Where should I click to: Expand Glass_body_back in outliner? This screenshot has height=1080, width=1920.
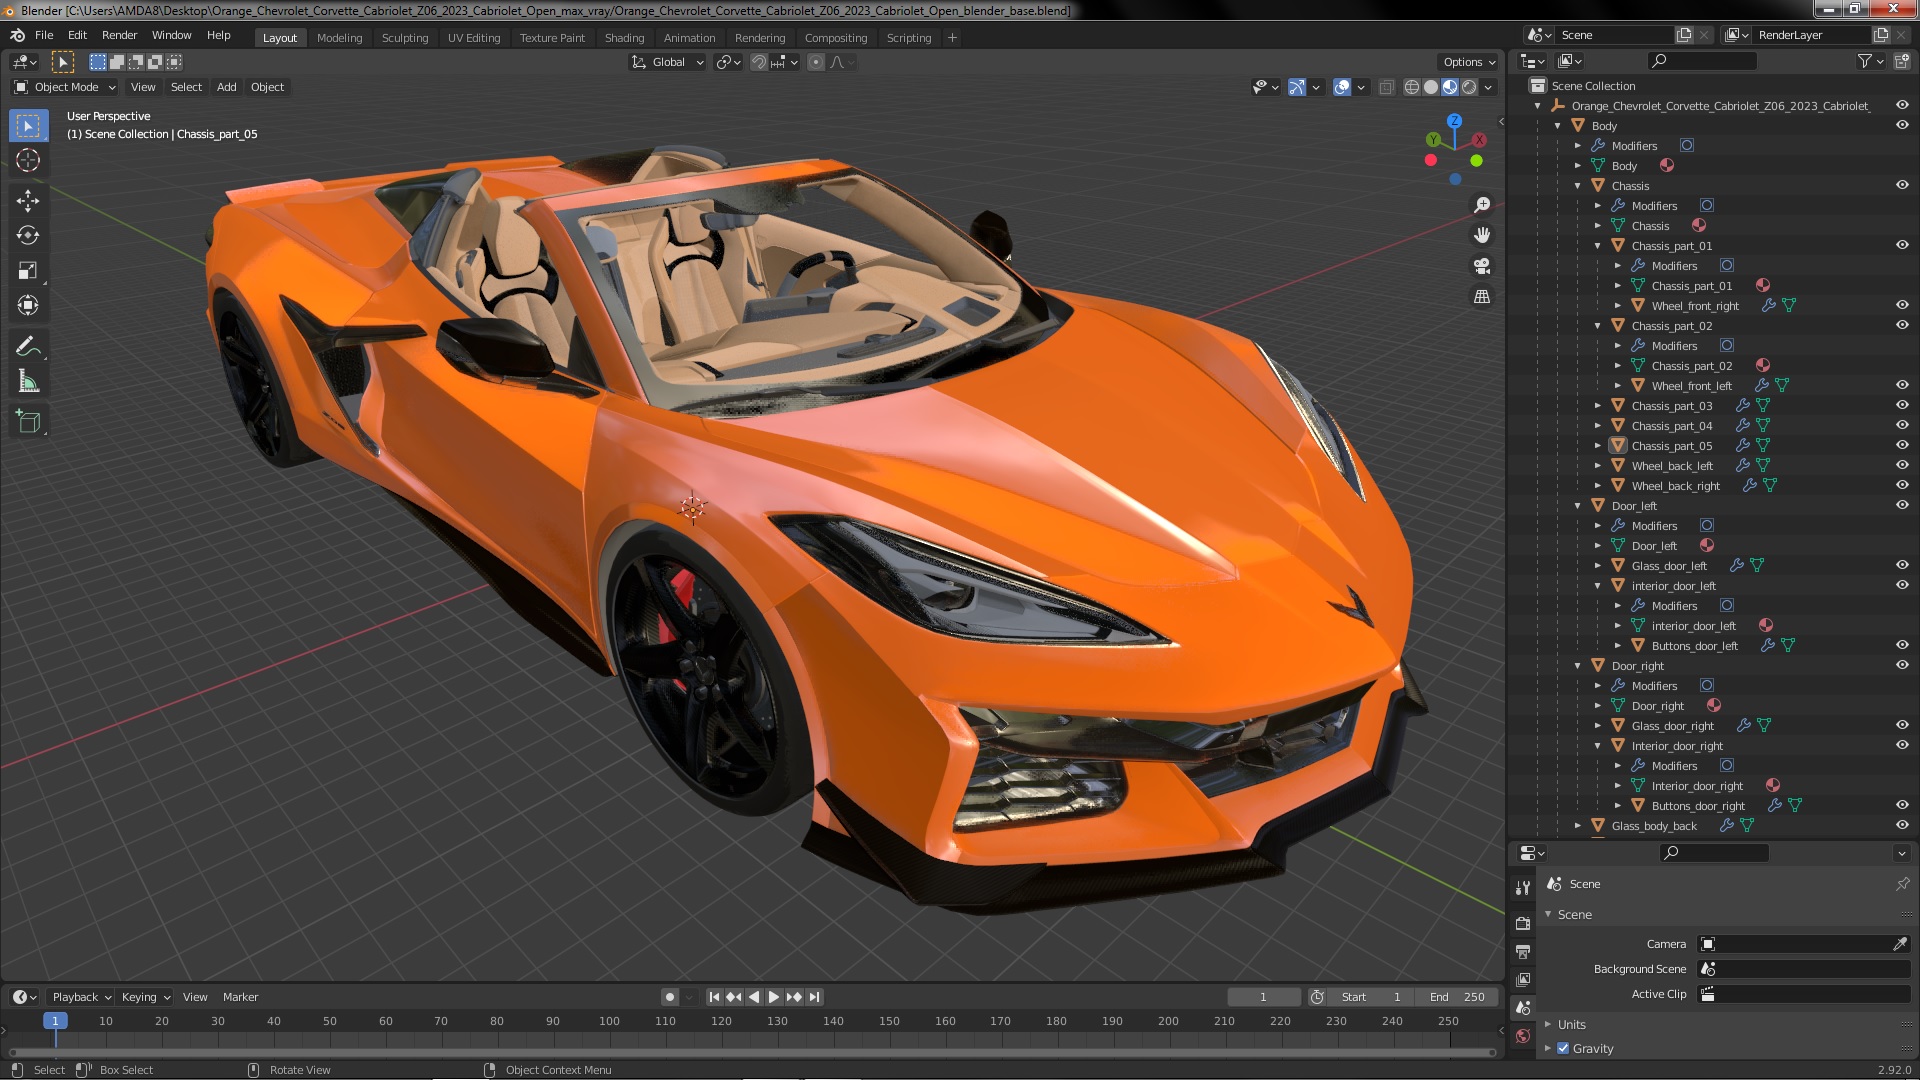point(1578,826)
